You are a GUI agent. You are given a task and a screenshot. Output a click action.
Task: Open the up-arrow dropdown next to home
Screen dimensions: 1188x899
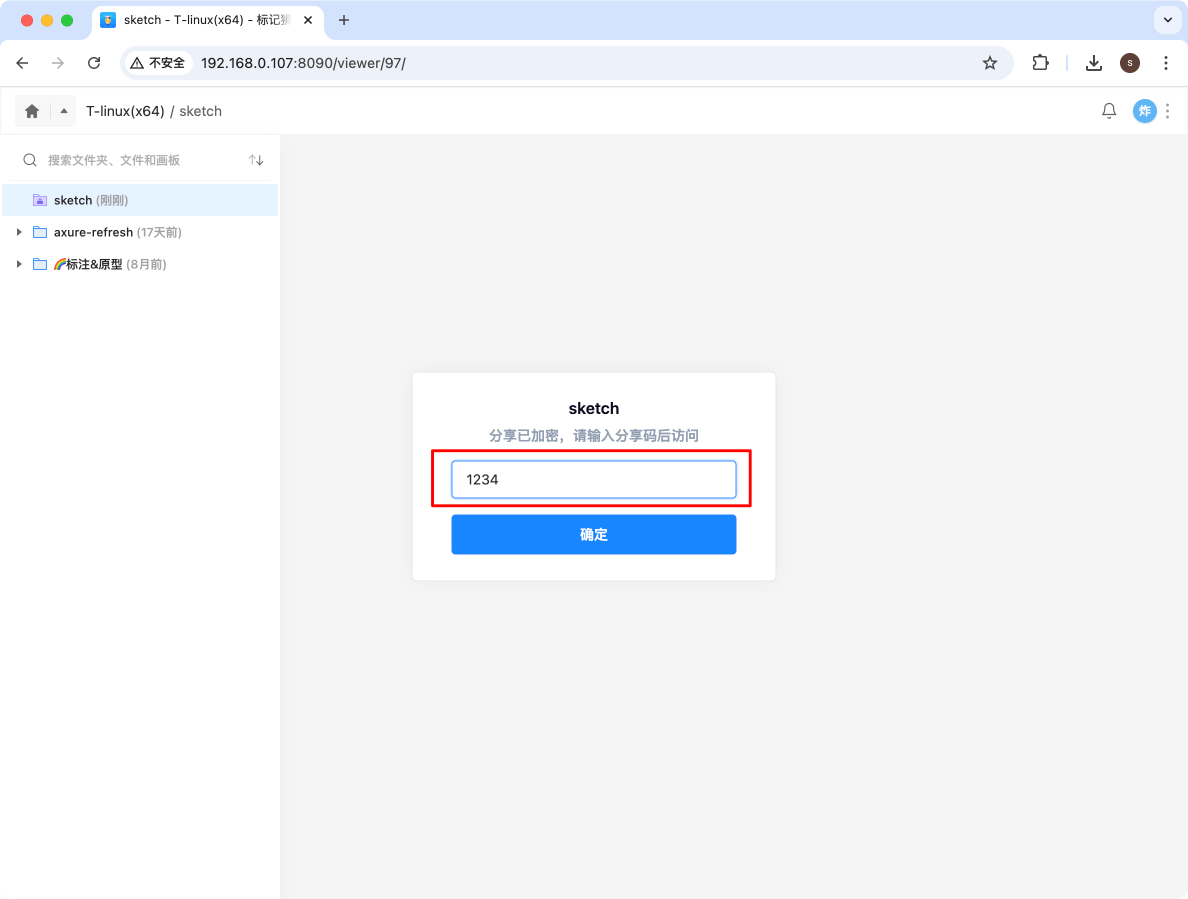click(64, 111)
